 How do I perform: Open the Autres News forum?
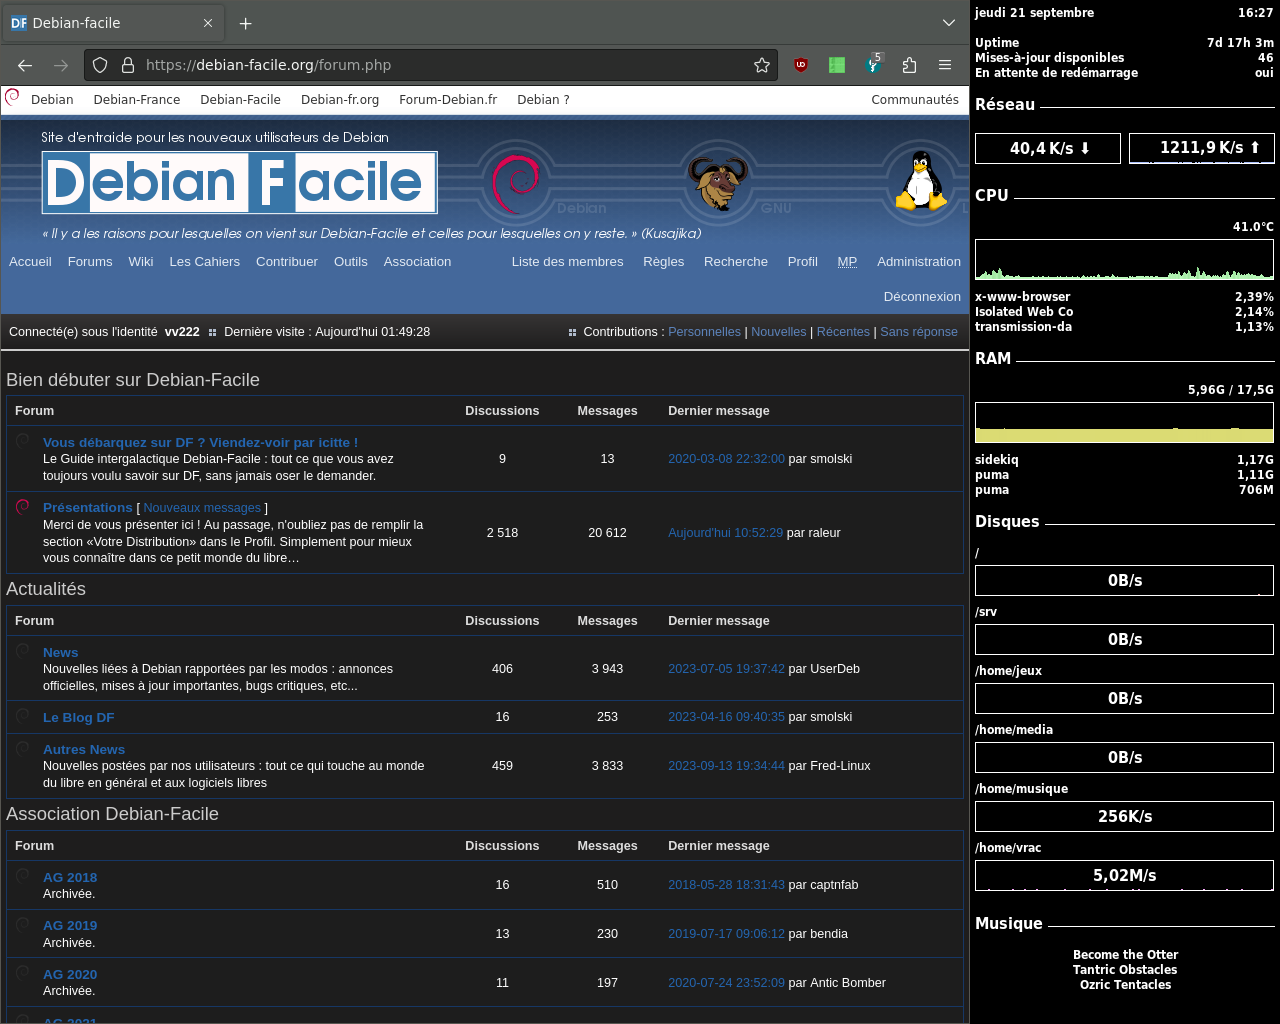pos(84,750)
